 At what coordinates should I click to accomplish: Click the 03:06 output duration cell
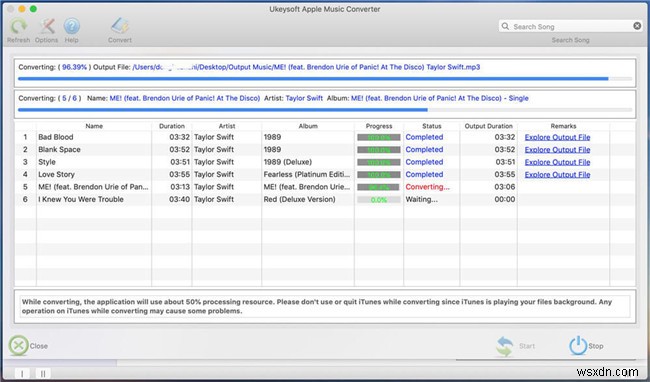tap(504, 187)
